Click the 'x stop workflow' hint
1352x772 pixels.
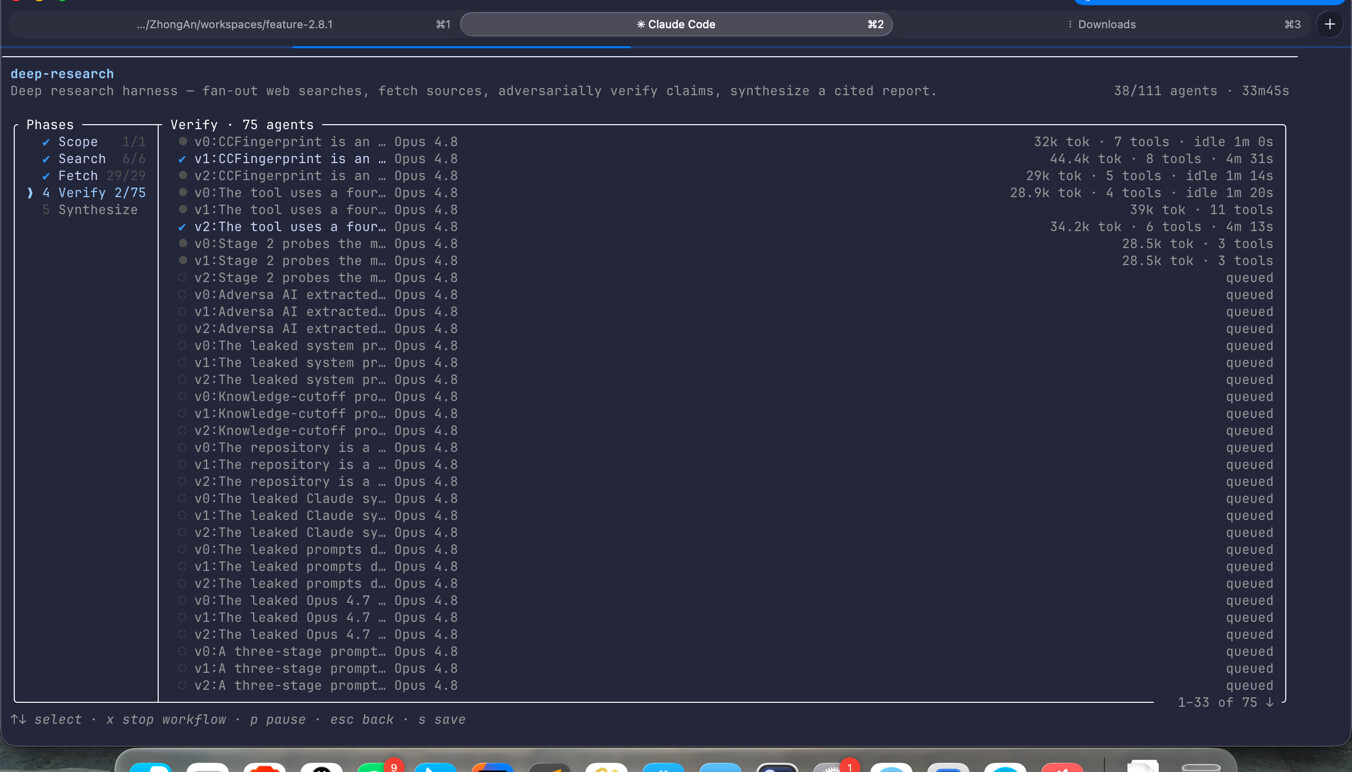[x=166, y=719]
